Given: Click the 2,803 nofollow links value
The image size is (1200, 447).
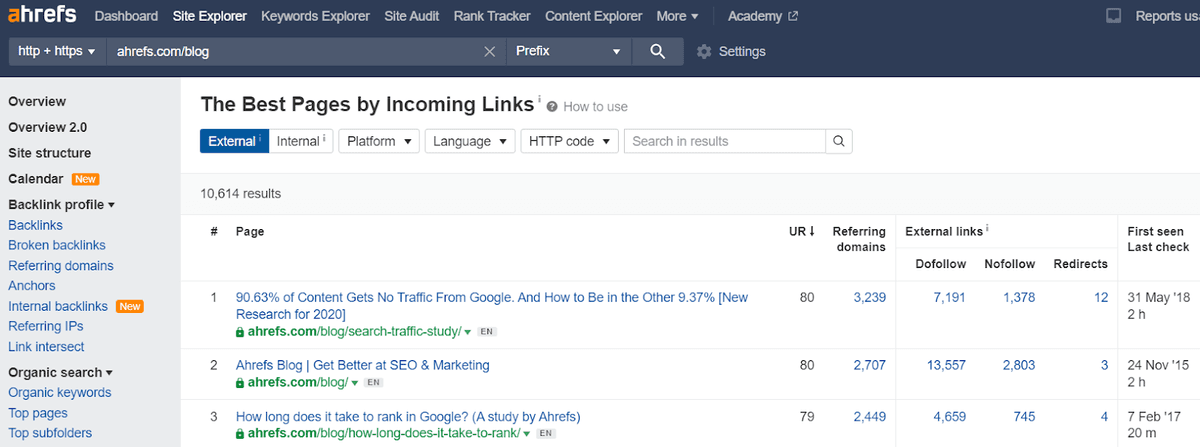Looking at the screenshot, I should coord(1019,365).
